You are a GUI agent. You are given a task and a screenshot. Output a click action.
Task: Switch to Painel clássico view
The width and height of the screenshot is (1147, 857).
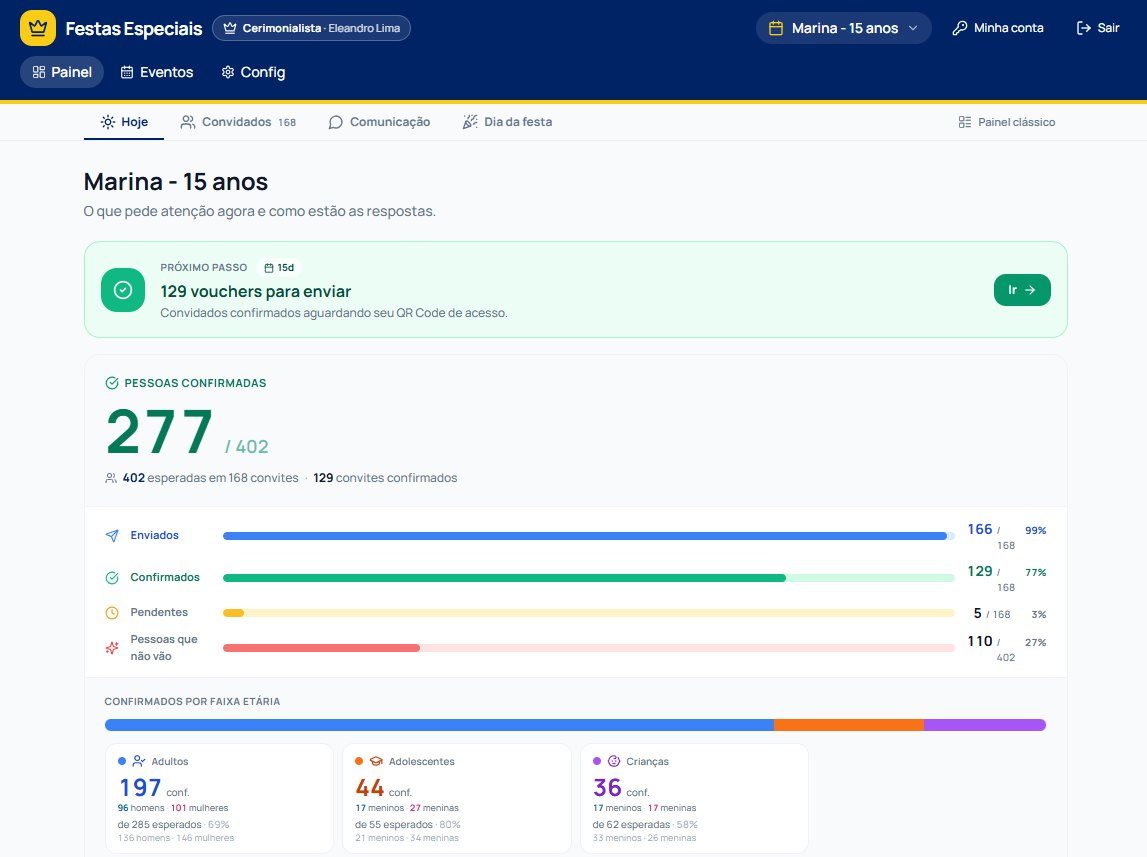click(1007, 122)
